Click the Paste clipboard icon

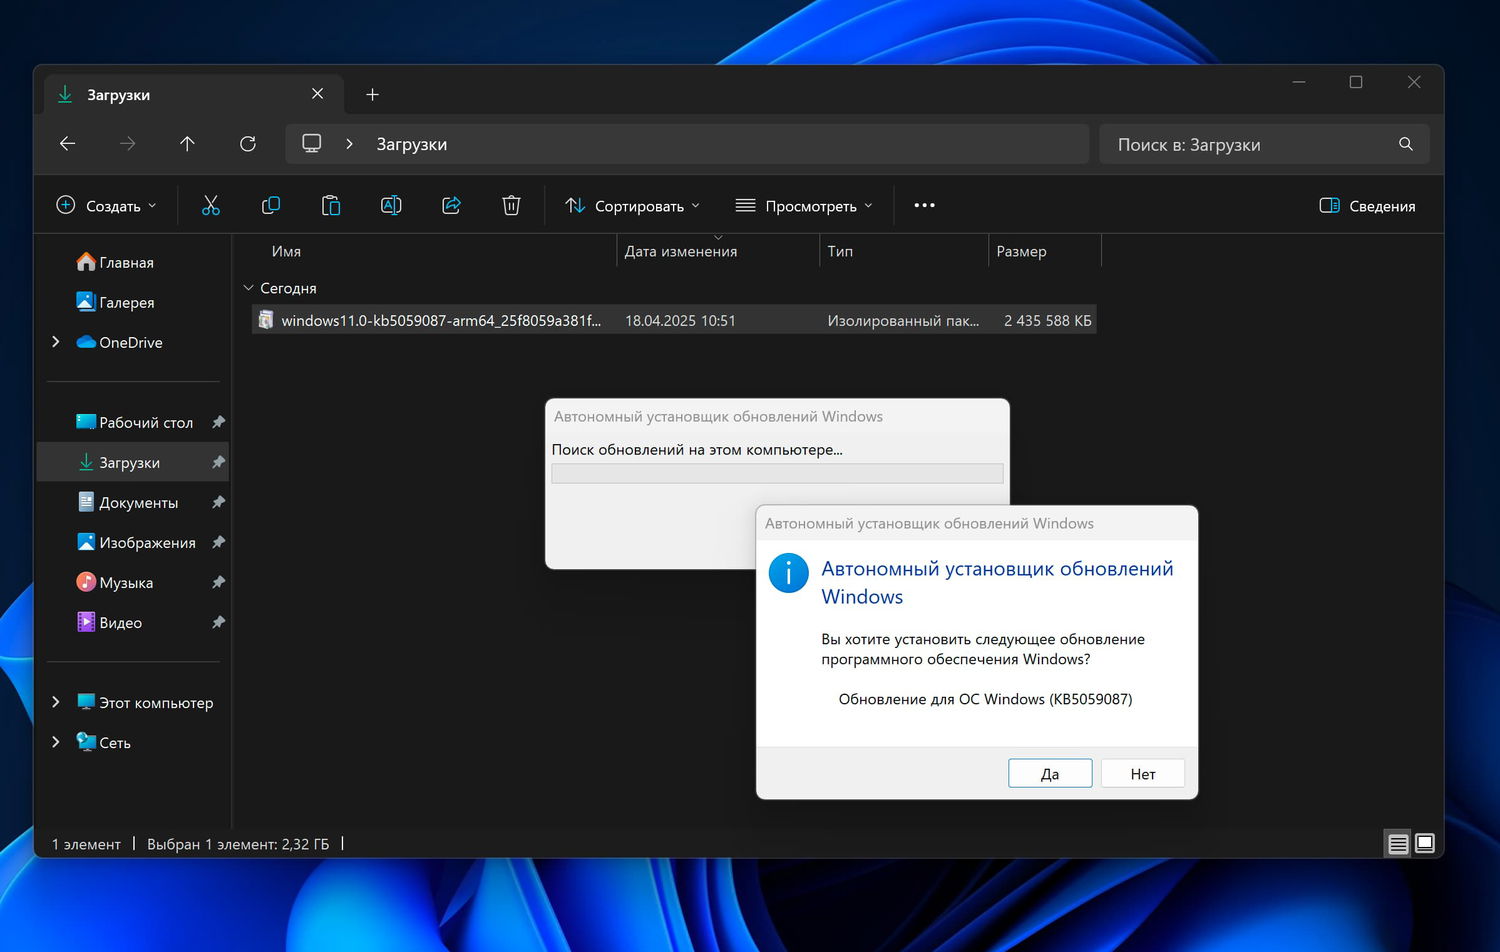331,206
